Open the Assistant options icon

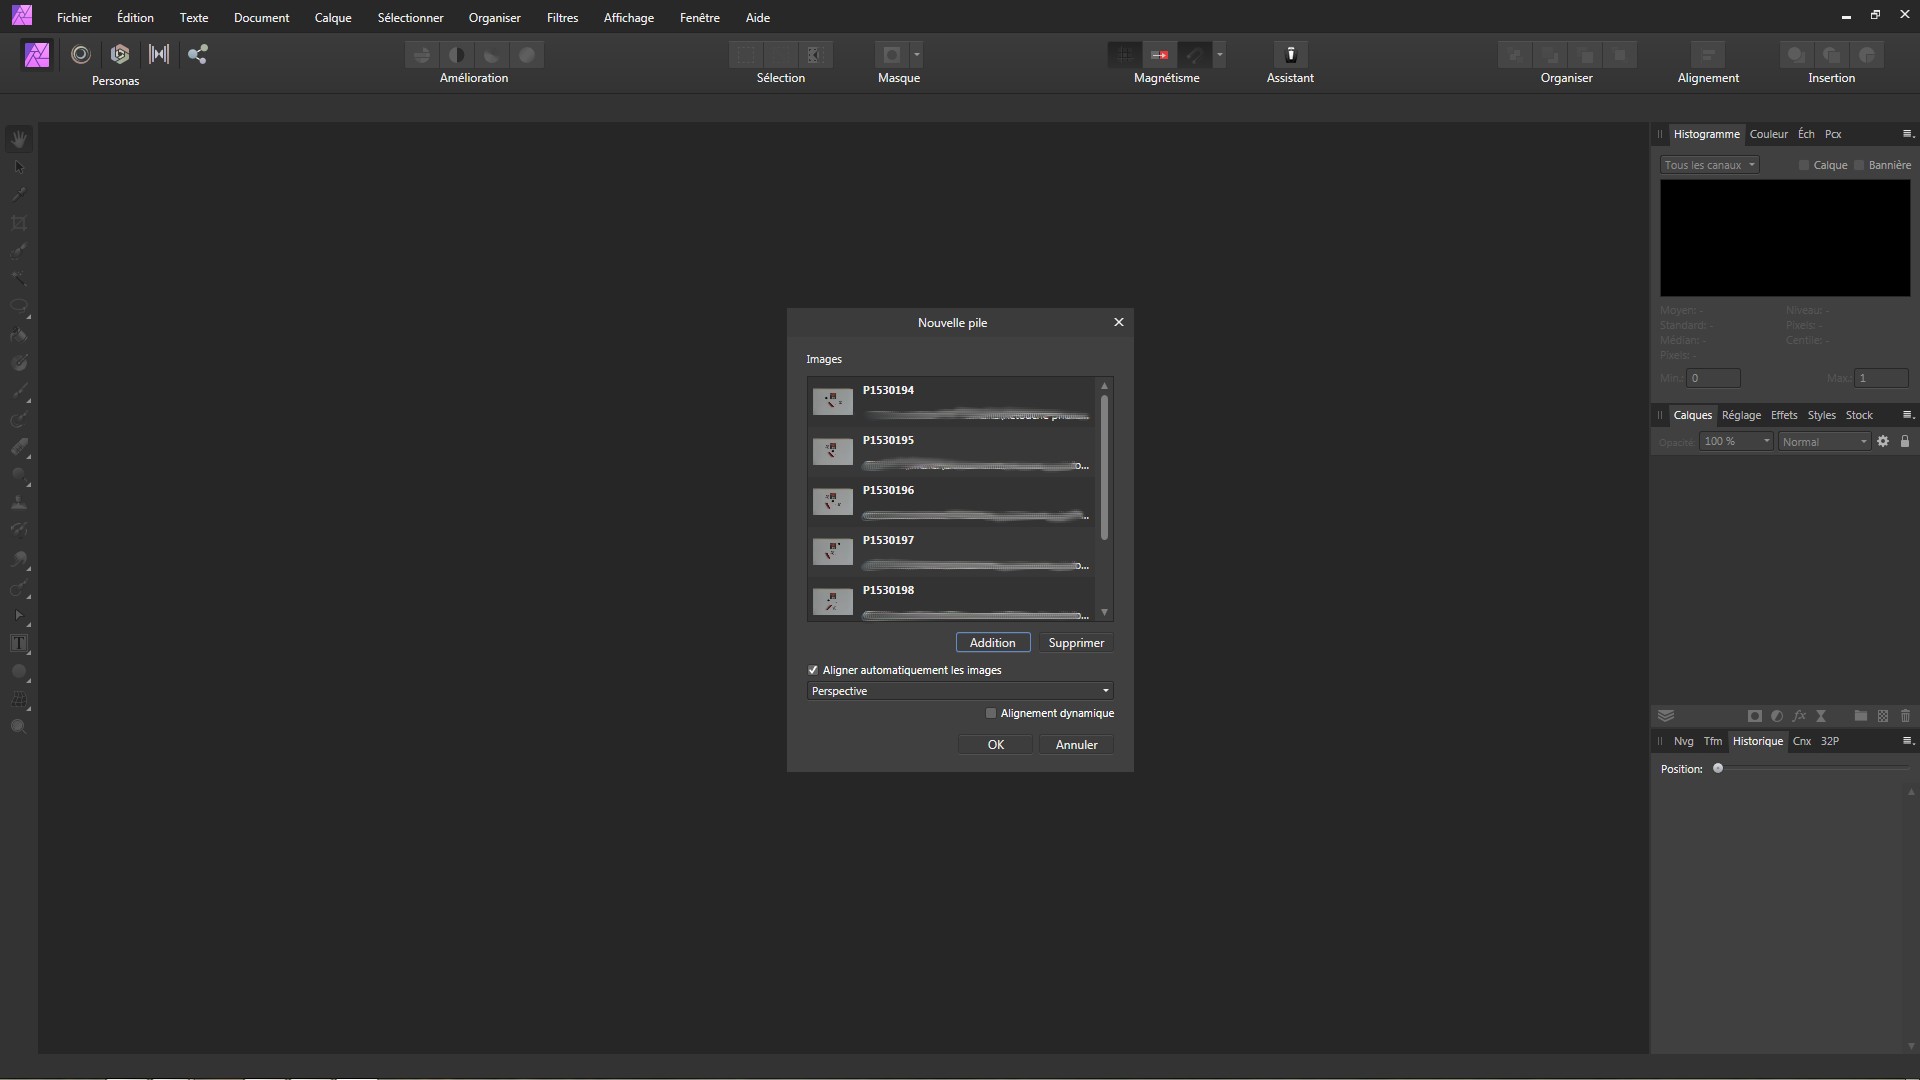pyautogui.click(x=1290, y=54)
